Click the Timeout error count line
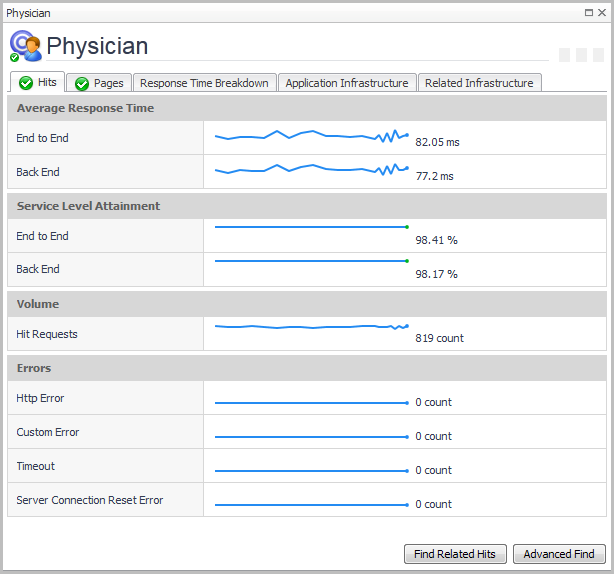614x574 pixels. tap(311, 471)
